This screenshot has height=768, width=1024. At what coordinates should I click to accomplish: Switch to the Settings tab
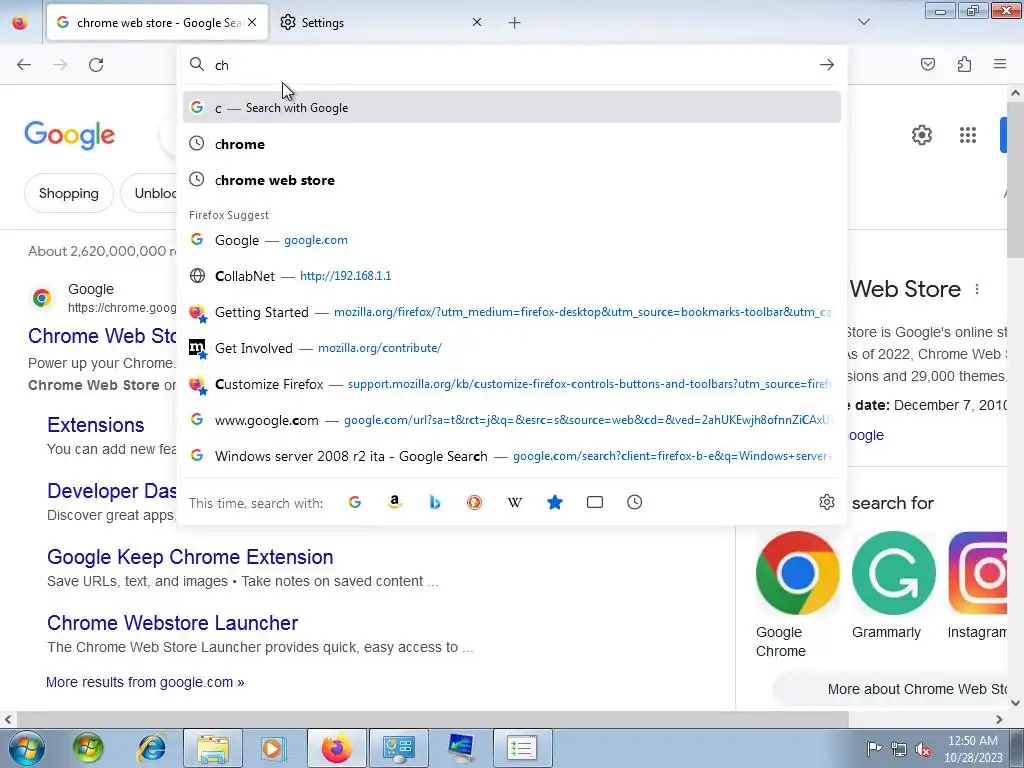coord(382,22)
